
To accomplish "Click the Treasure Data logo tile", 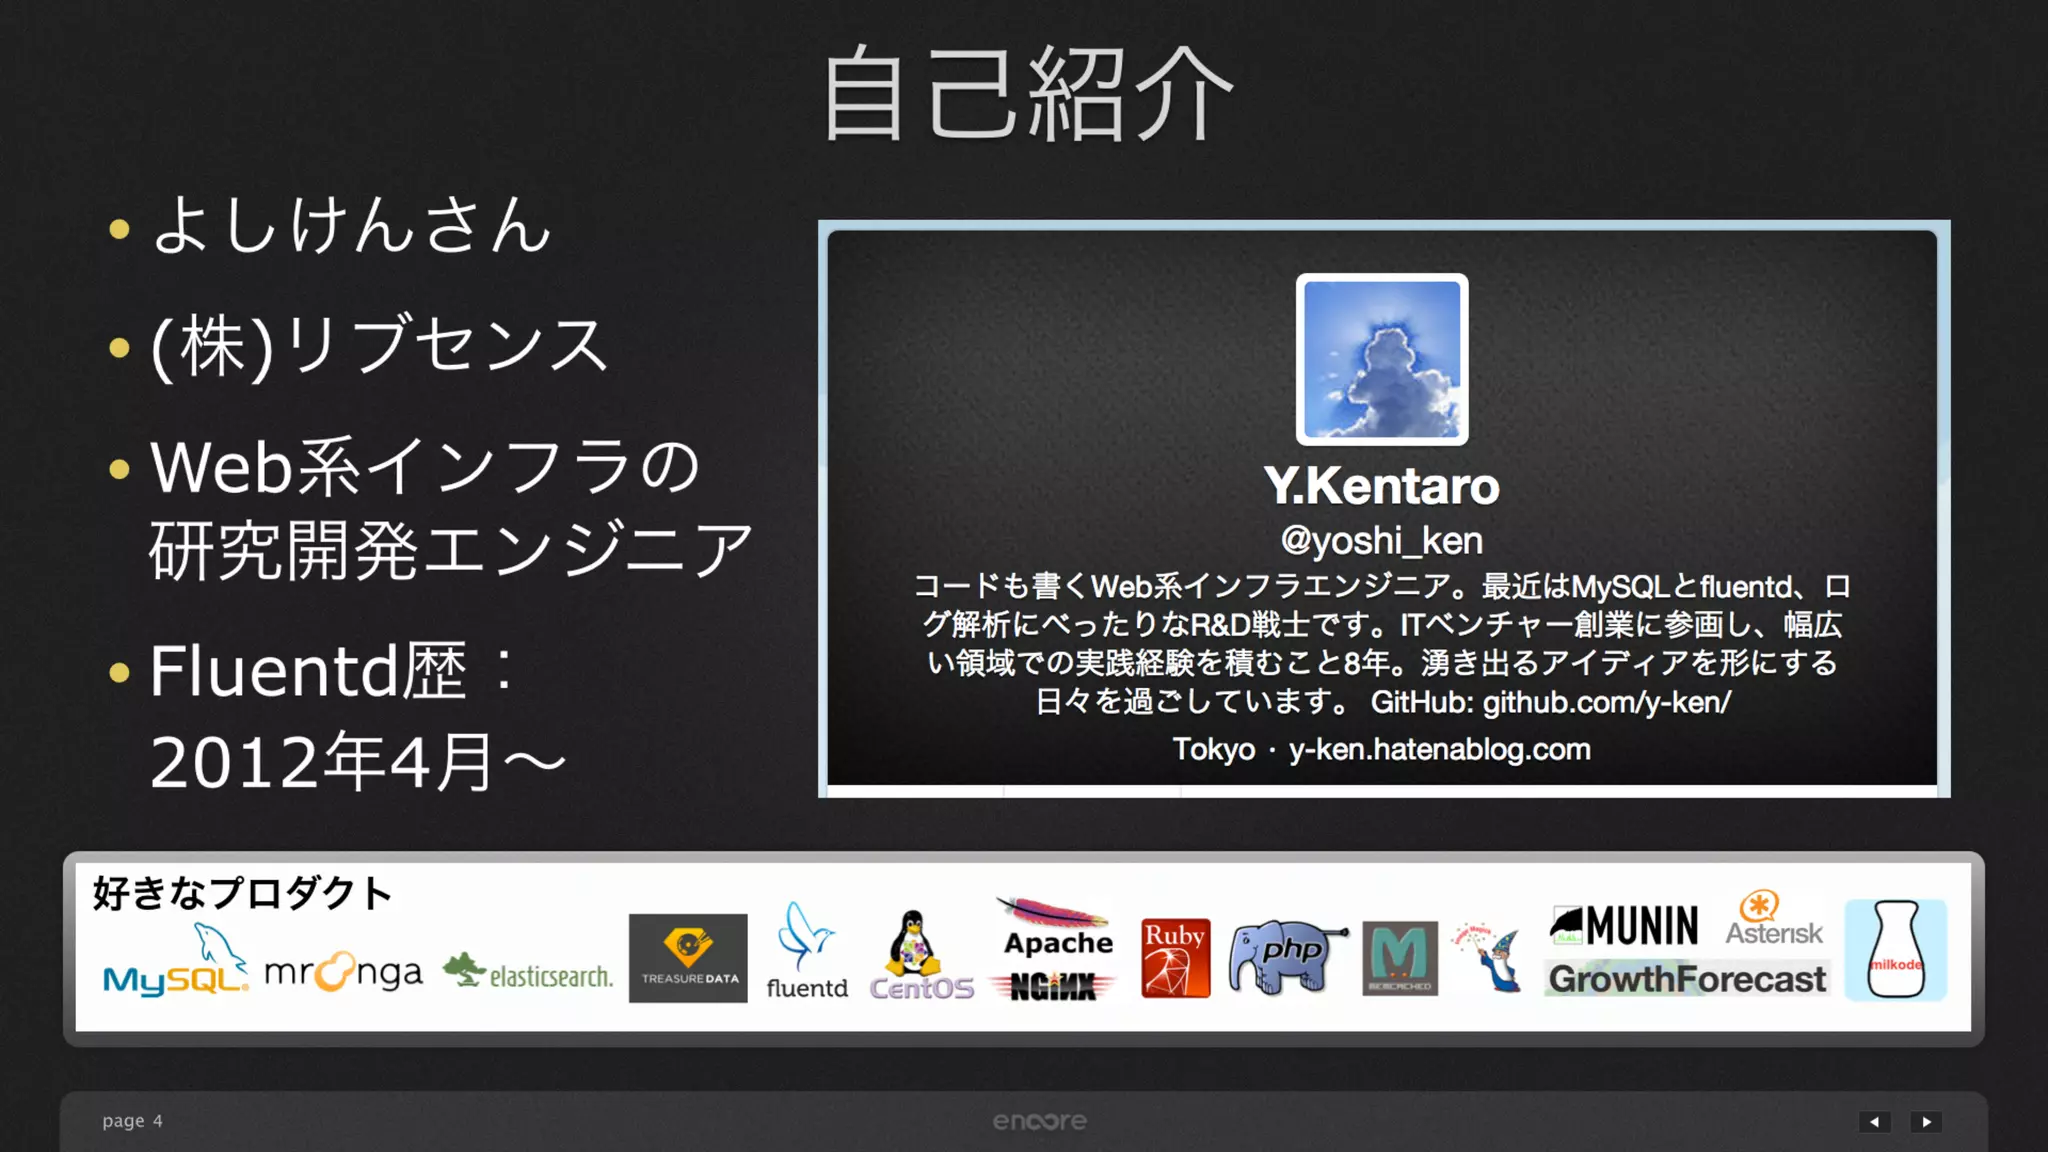I will coord(688,958).
